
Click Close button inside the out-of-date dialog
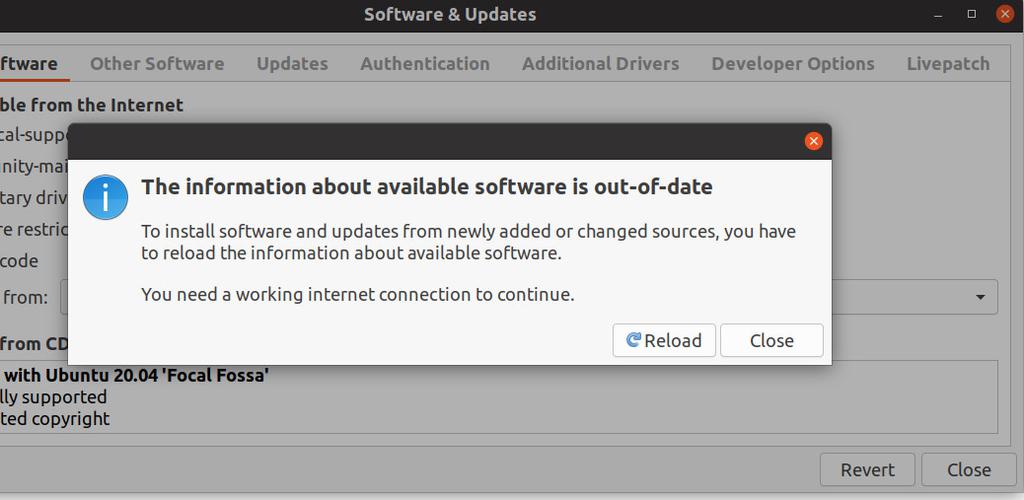tap(771, 340)
